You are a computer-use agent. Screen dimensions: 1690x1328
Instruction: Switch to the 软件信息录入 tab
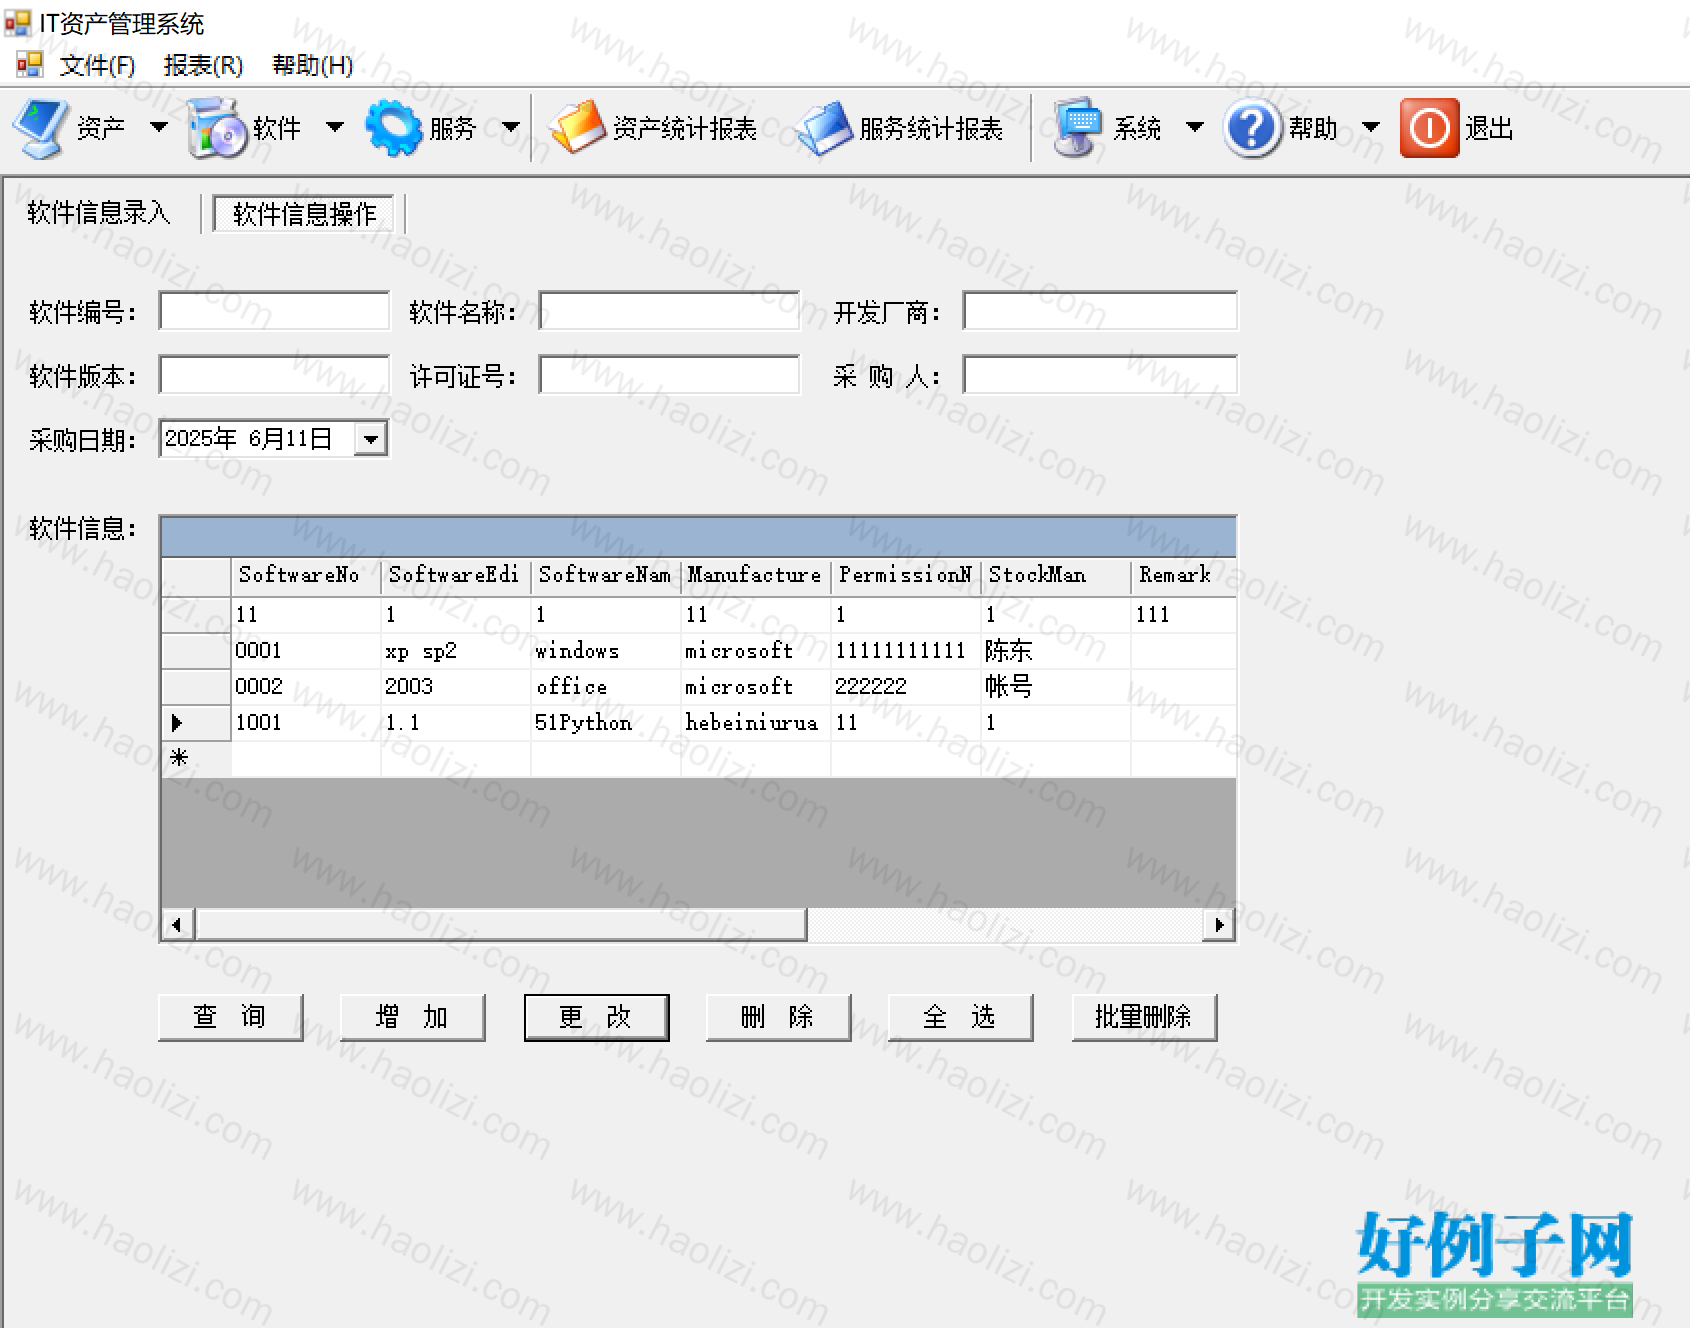(99, 213)
